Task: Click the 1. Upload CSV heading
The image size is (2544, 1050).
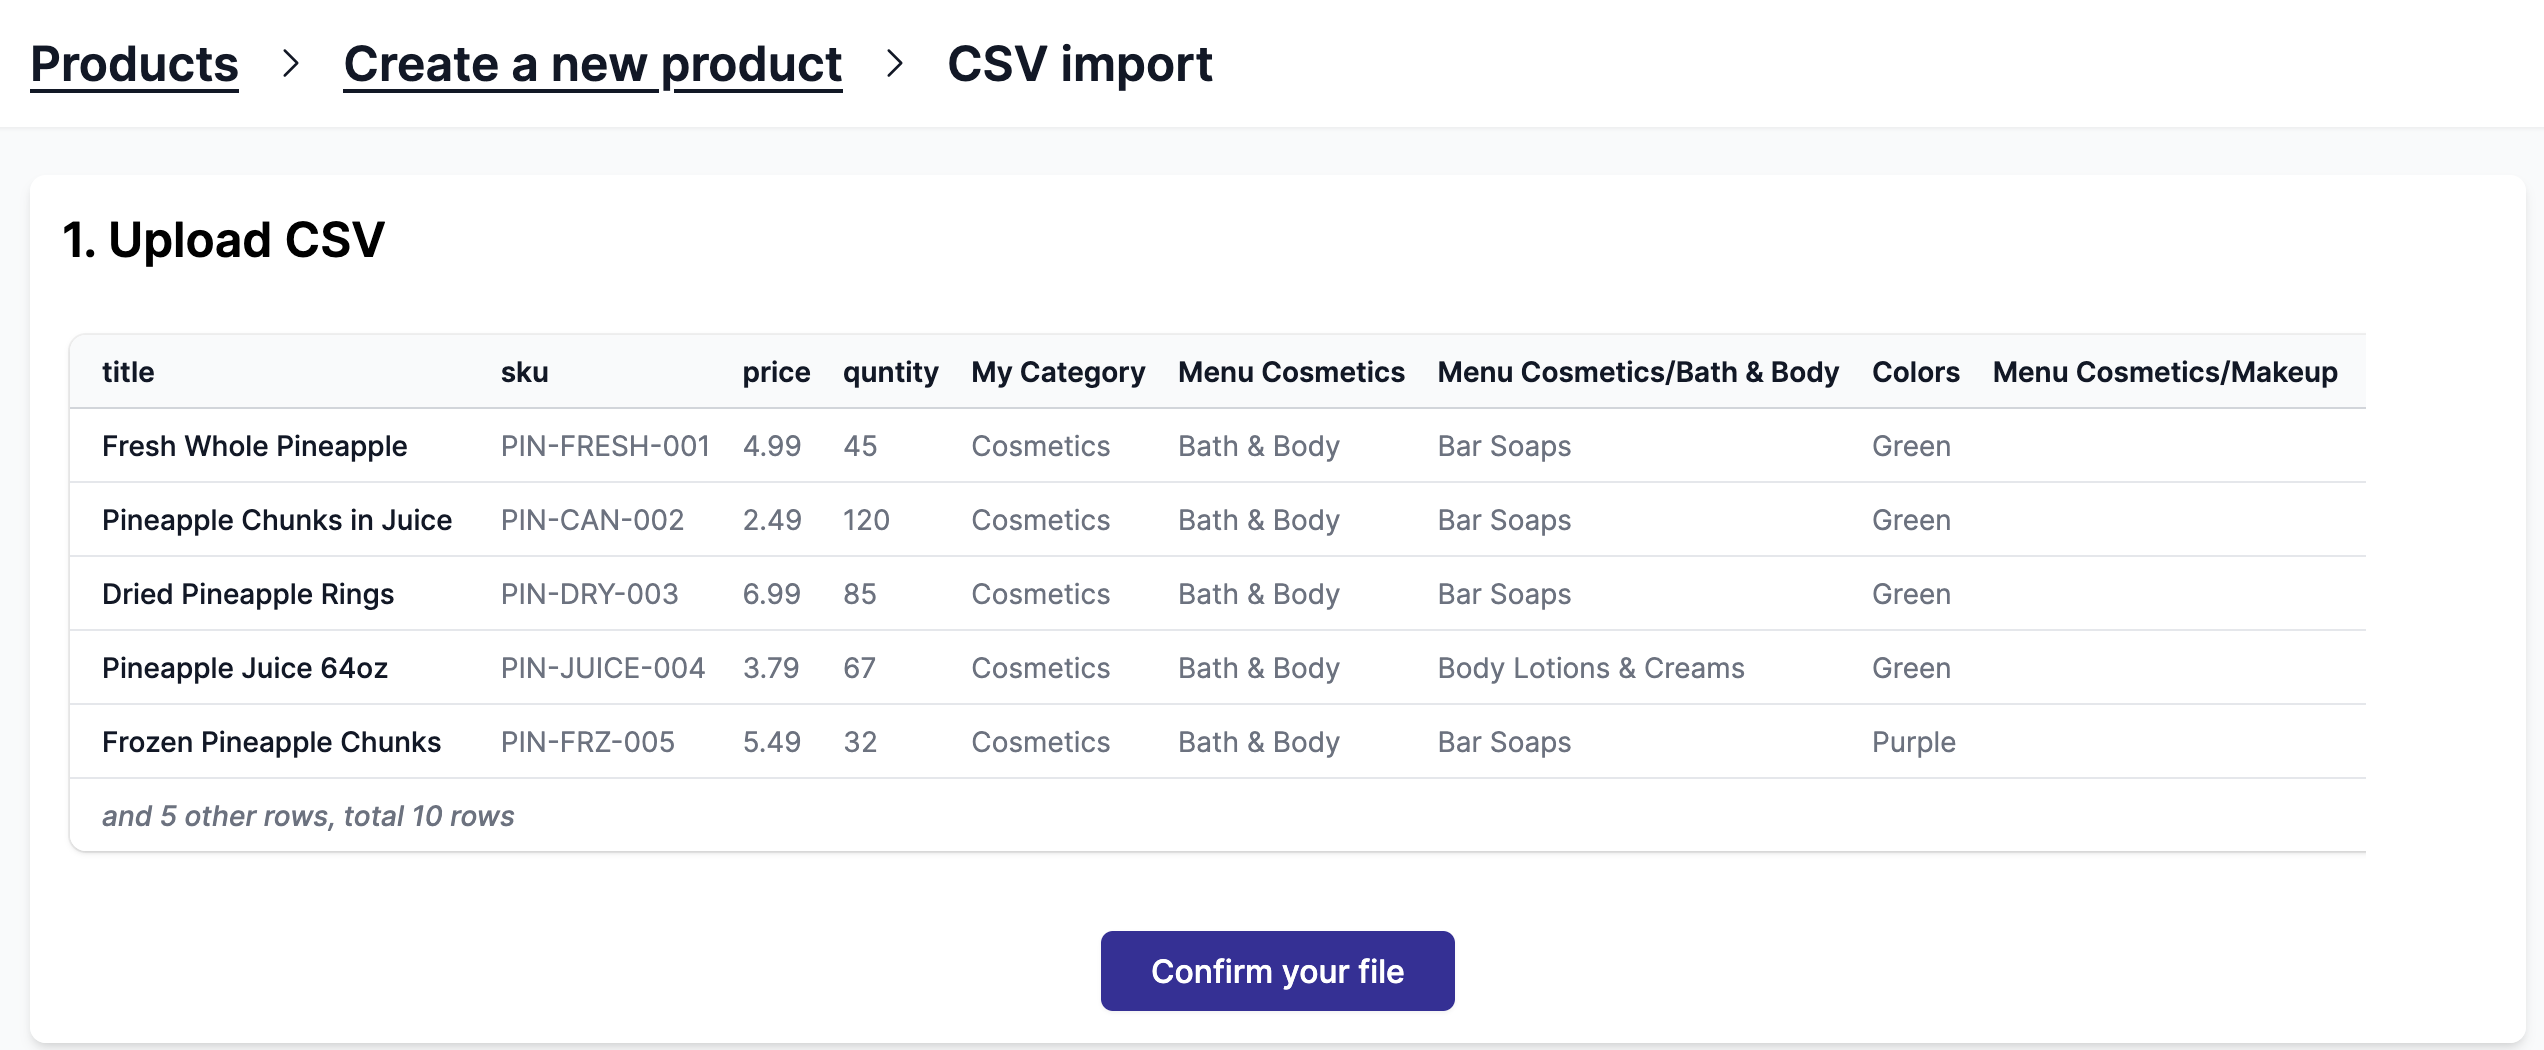Action: coord(224,238)
